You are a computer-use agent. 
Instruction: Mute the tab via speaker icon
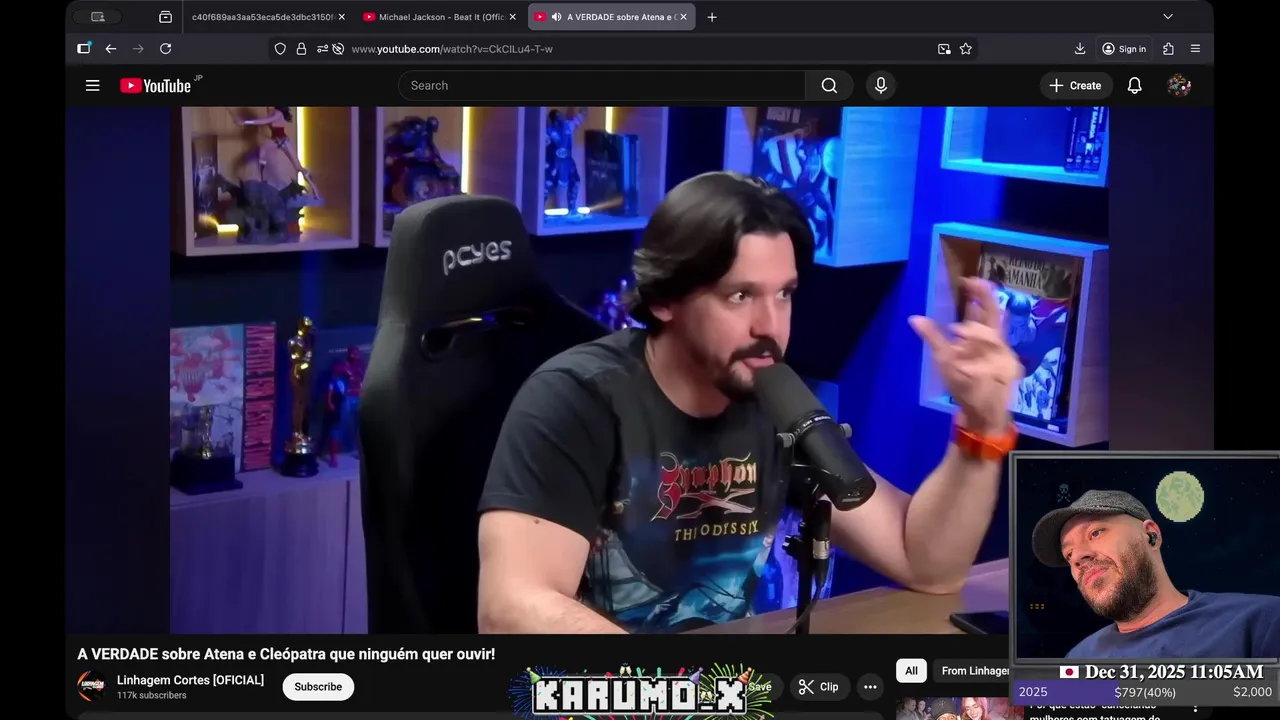click(x=556, y=17)
